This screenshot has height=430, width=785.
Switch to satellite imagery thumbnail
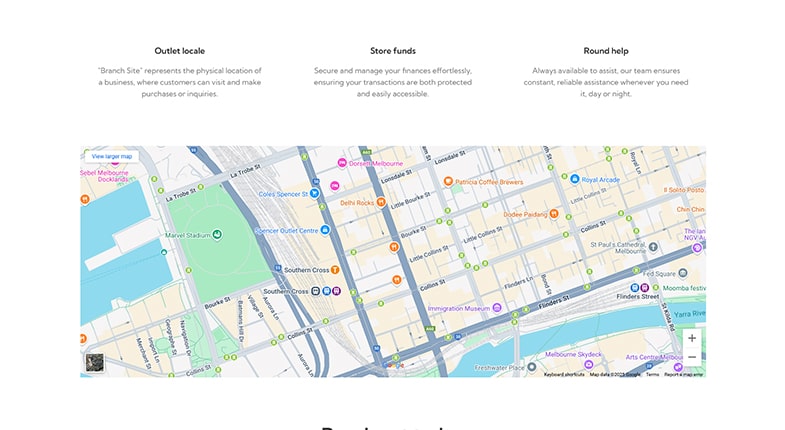coord(95,362)
